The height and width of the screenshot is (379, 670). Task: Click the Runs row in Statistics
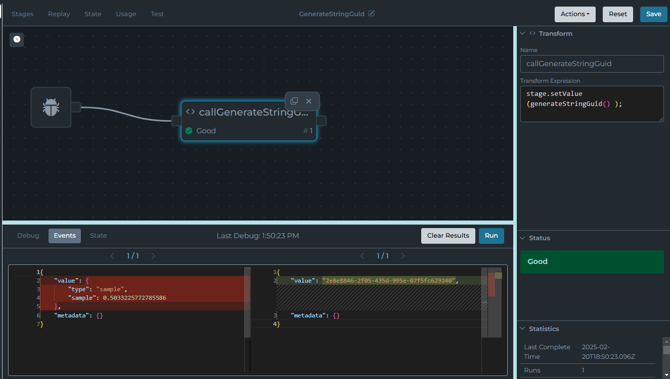point(590,370)
